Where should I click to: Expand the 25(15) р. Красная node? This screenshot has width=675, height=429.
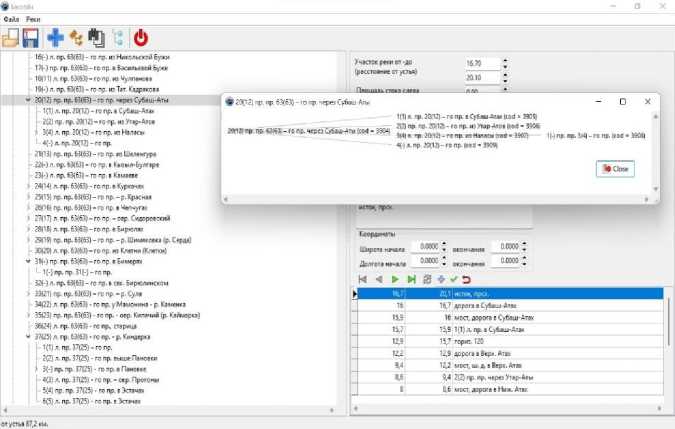tap(28, 197)
